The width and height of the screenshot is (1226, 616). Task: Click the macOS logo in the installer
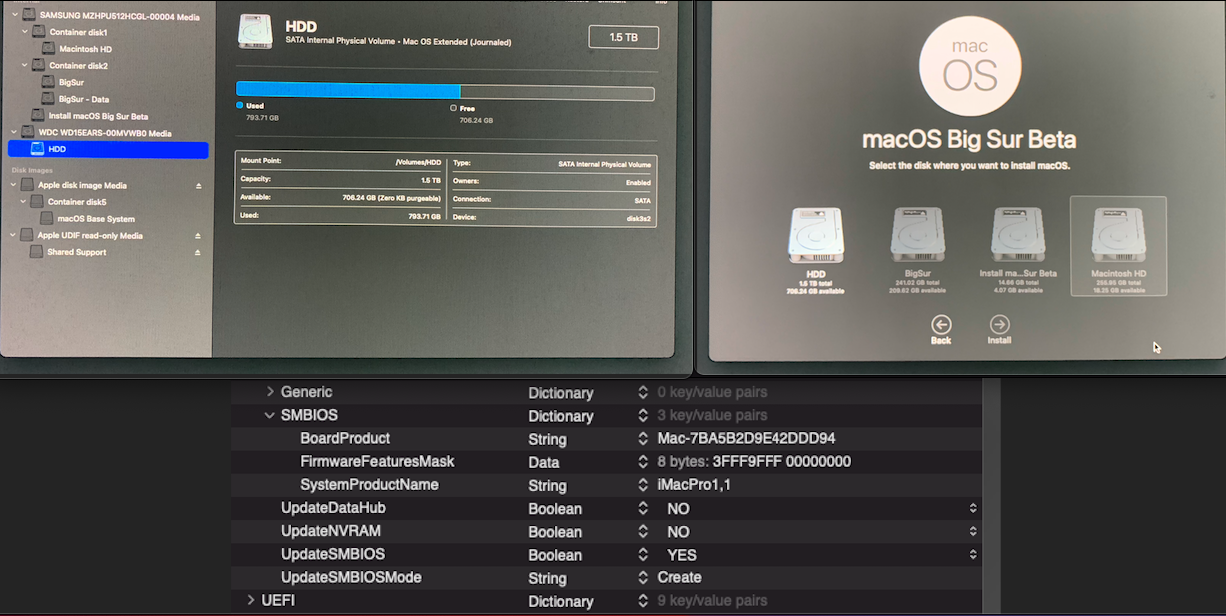coord(969,65)
